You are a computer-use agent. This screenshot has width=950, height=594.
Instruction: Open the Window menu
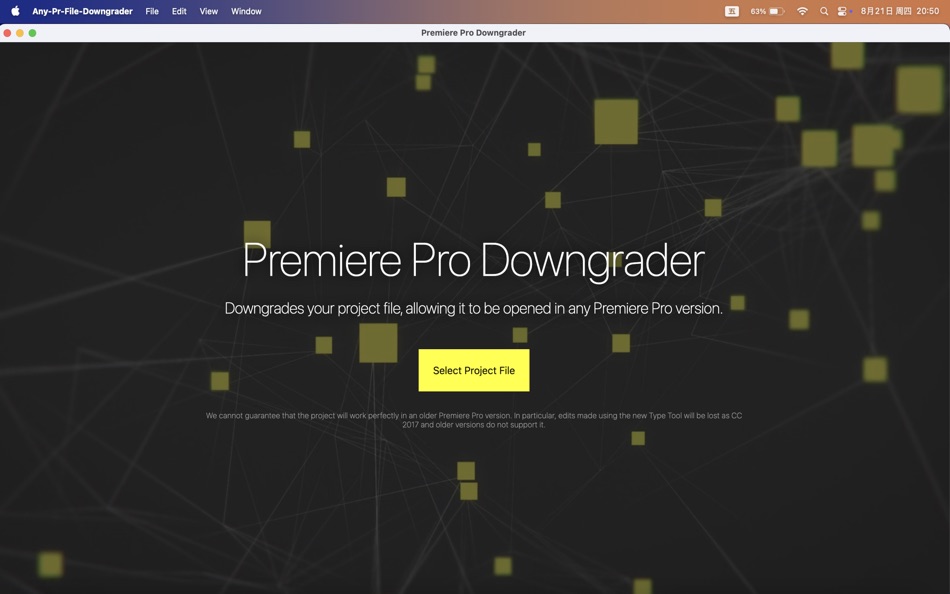pyautogui.click(x=246, y=11)
